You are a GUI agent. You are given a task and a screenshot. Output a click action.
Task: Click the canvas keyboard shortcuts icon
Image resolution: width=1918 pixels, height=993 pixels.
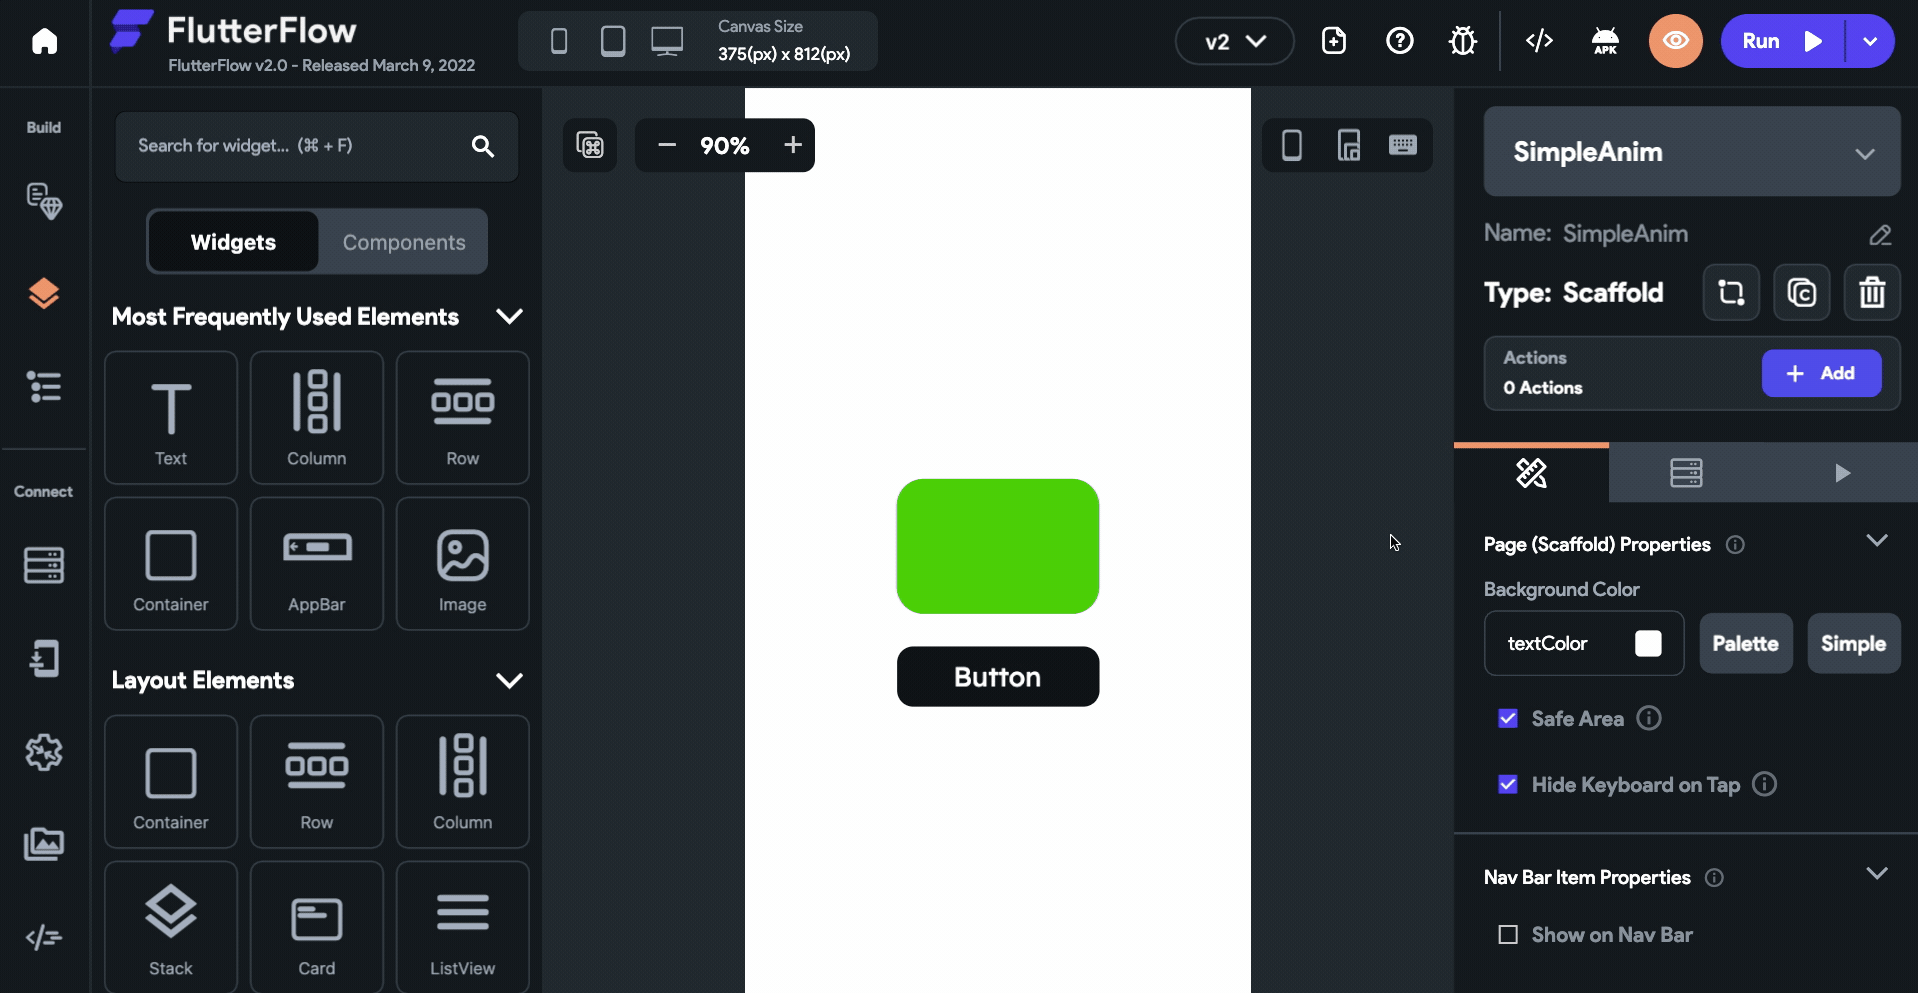(590, 145)
